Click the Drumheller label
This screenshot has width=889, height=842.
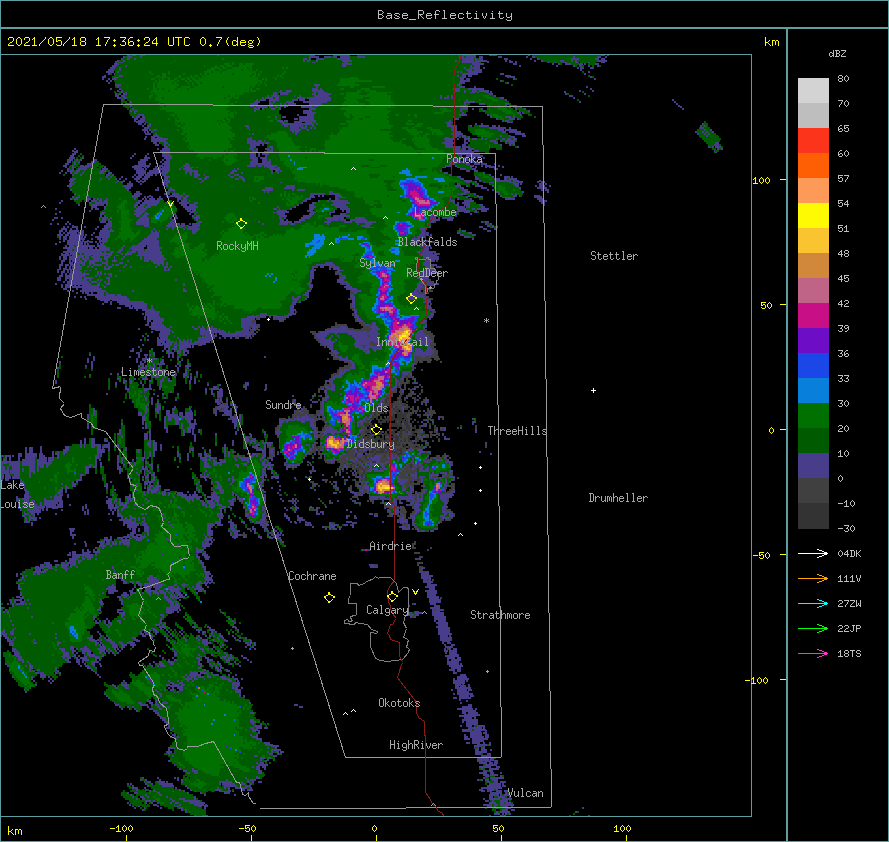pyautogui.click(x=618, y=498)
